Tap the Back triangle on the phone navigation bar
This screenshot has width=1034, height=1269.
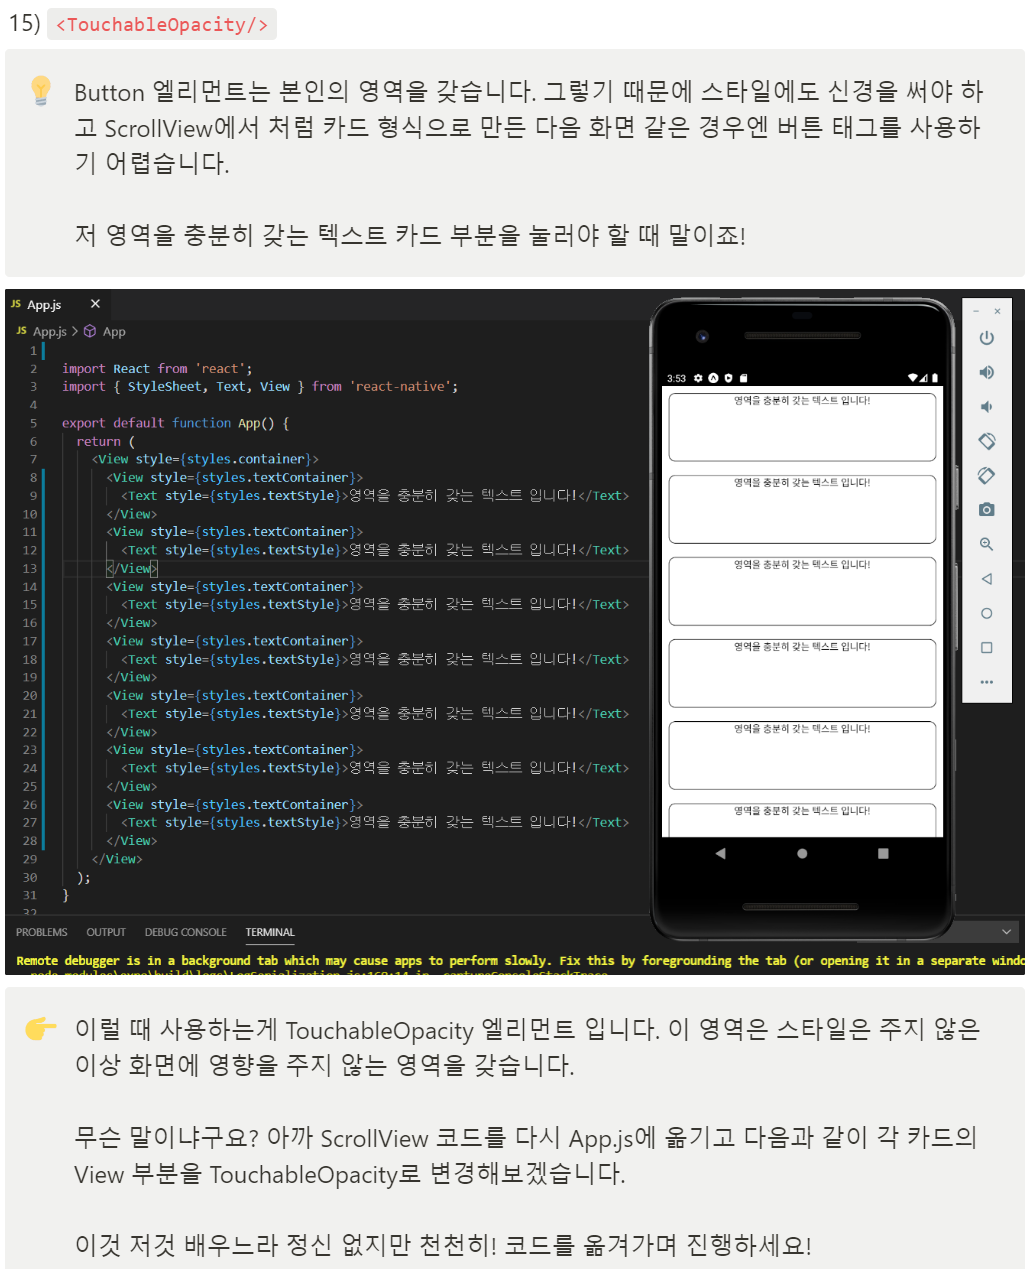point(720,853)
